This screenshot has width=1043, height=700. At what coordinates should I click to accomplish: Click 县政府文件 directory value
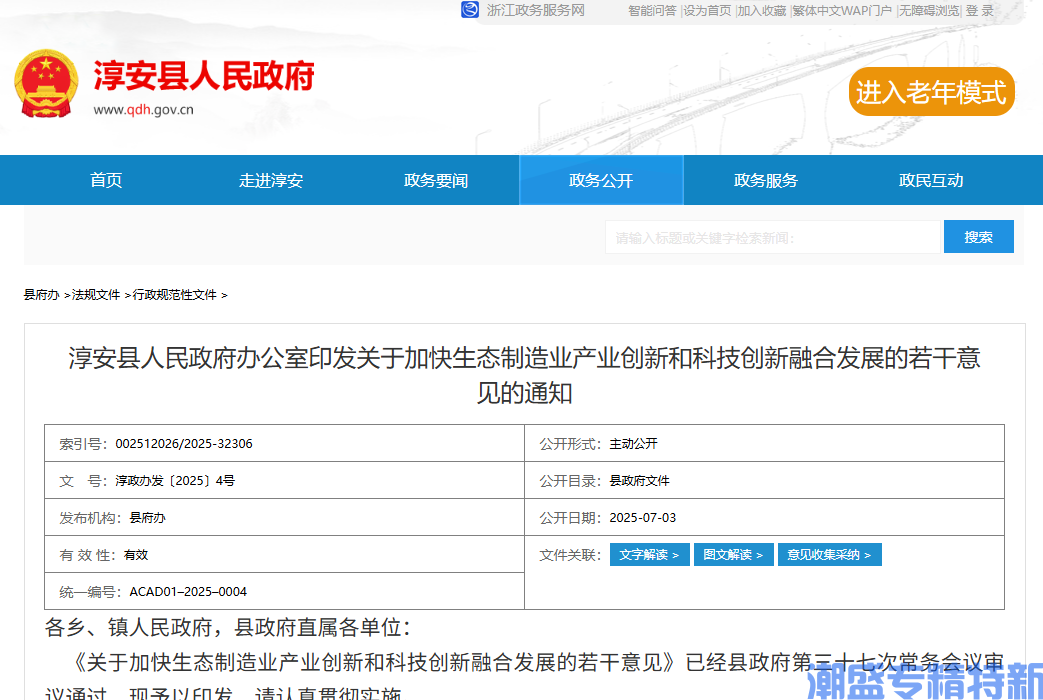click(x=639, y=481)
